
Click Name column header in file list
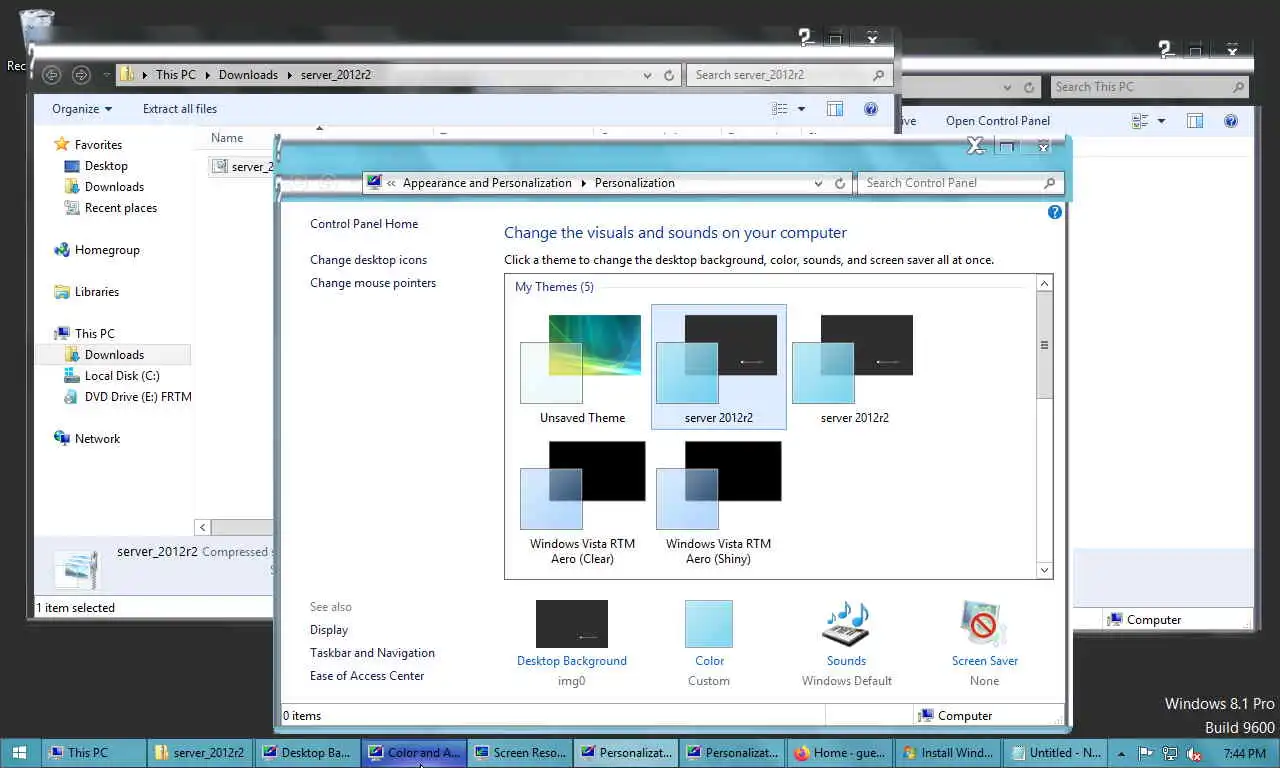(227, 138)
